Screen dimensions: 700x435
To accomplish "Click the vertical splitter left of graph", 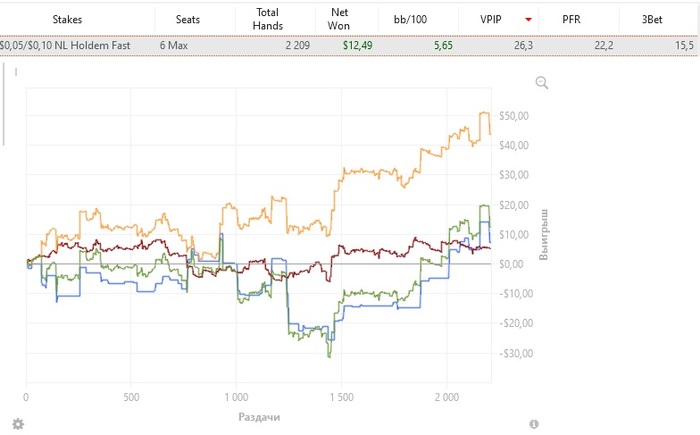I will pyautogui.click(x=5, y=100).
